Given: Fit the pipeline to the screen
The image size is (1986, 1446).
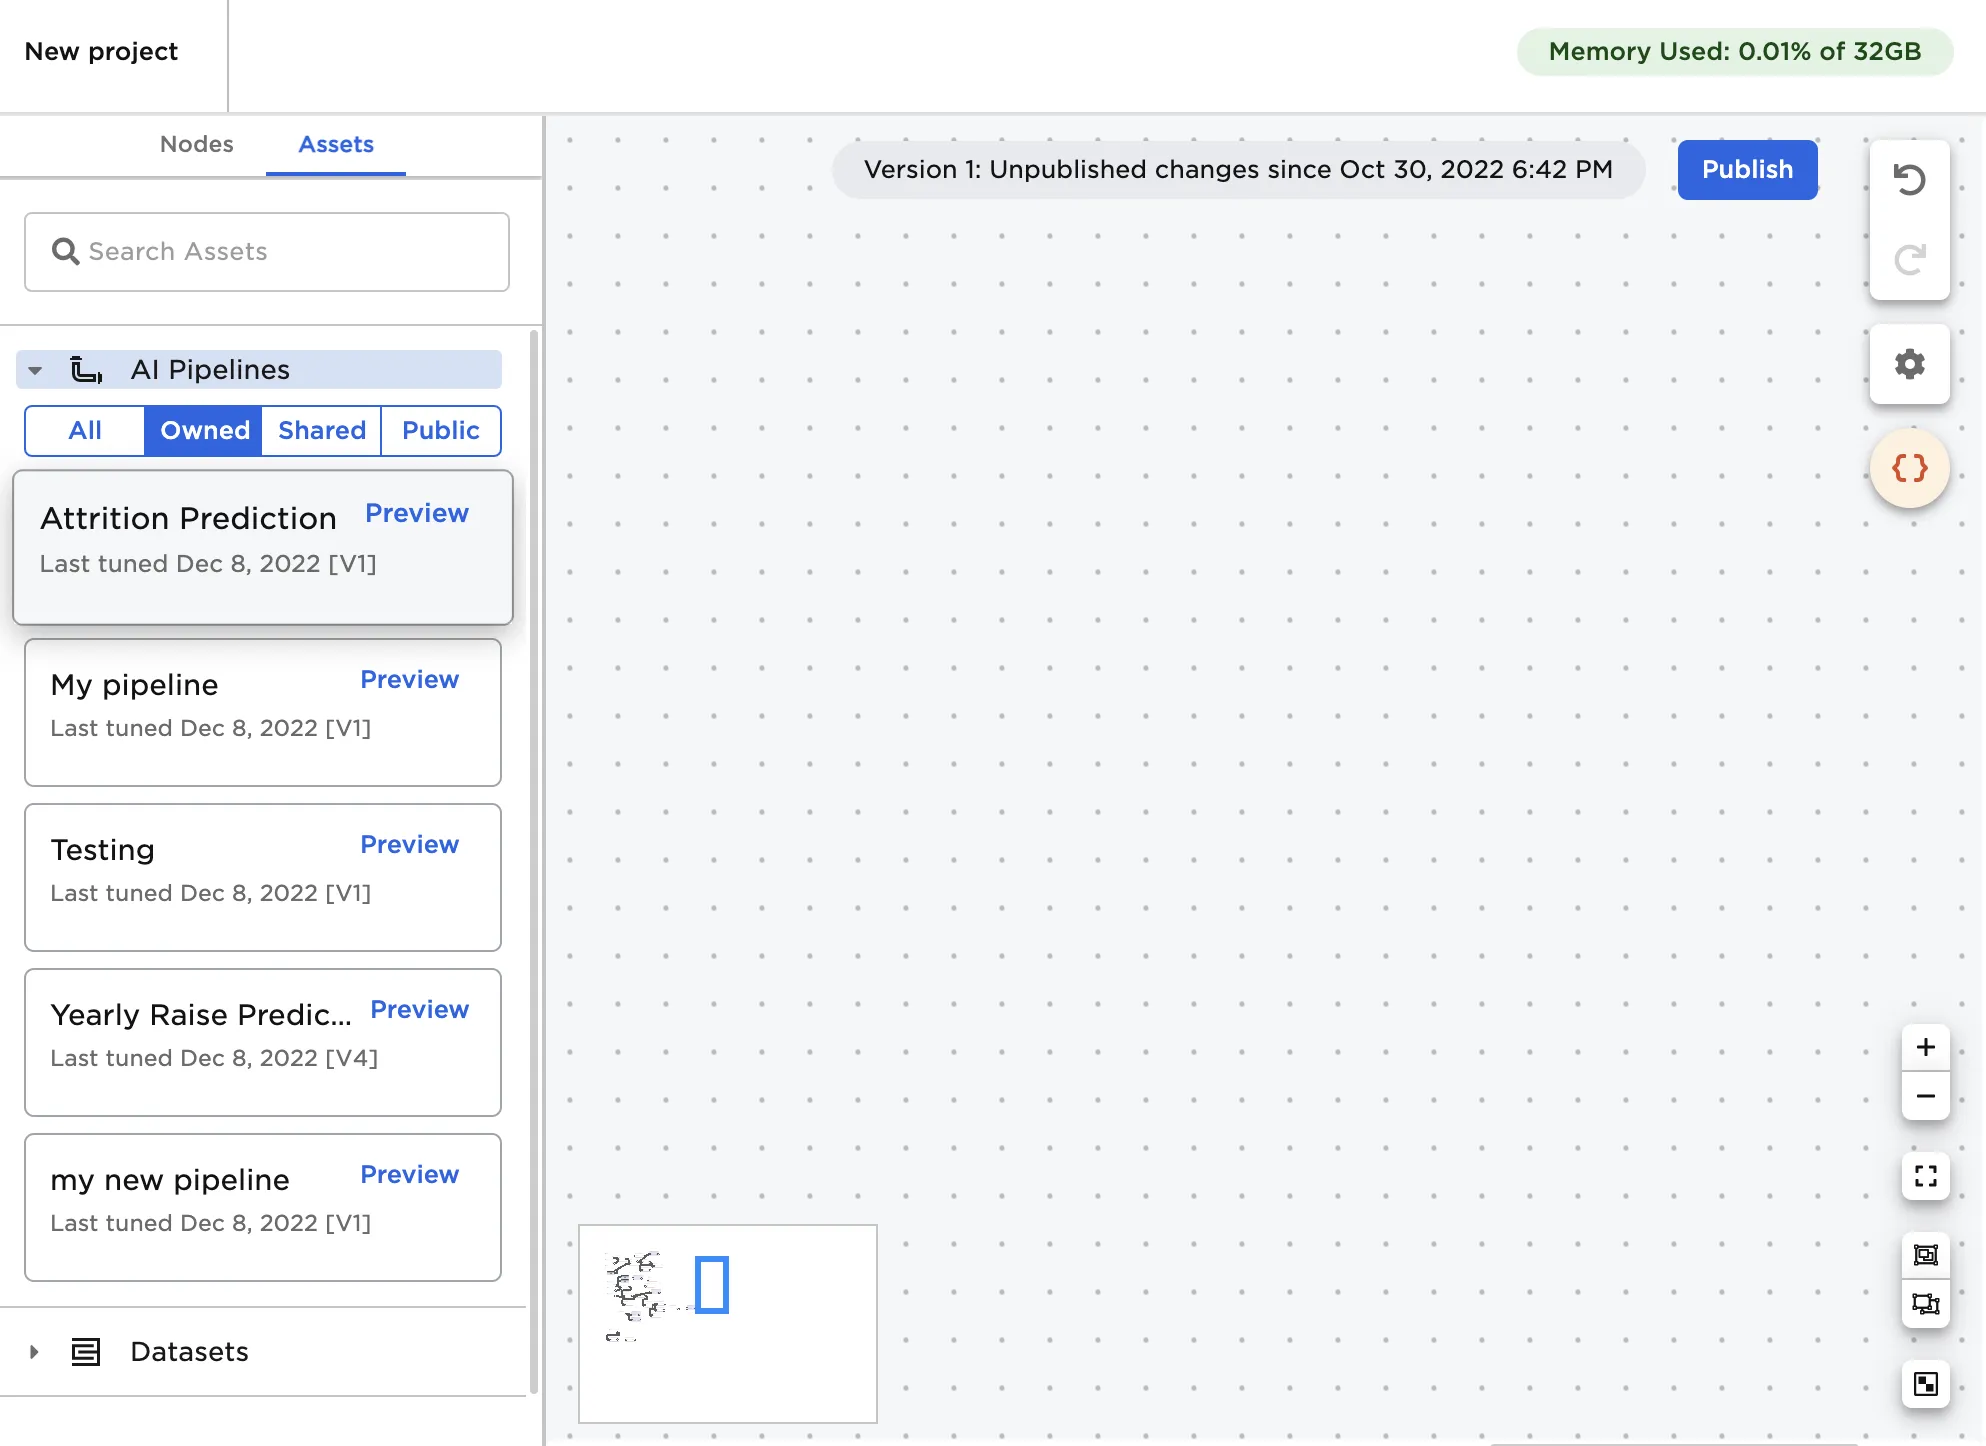Looking at the screenshot, I should (x=1925, y=1177).
